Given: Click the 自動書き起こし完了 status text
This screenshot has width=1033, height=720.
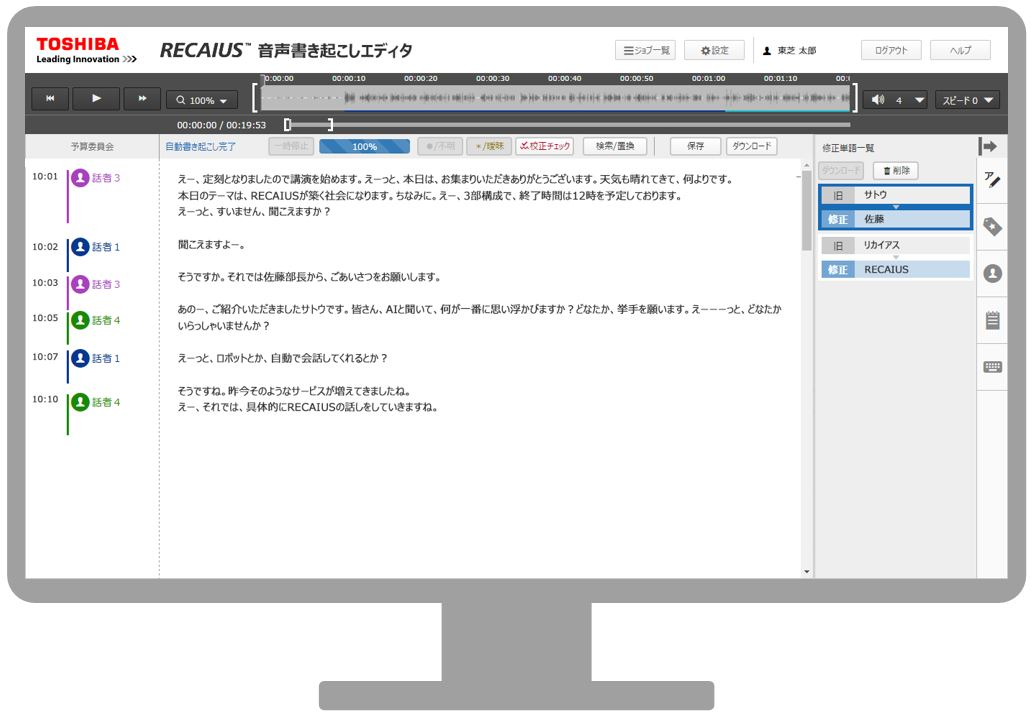Looking at the screenshot, I should click(200, 146).
